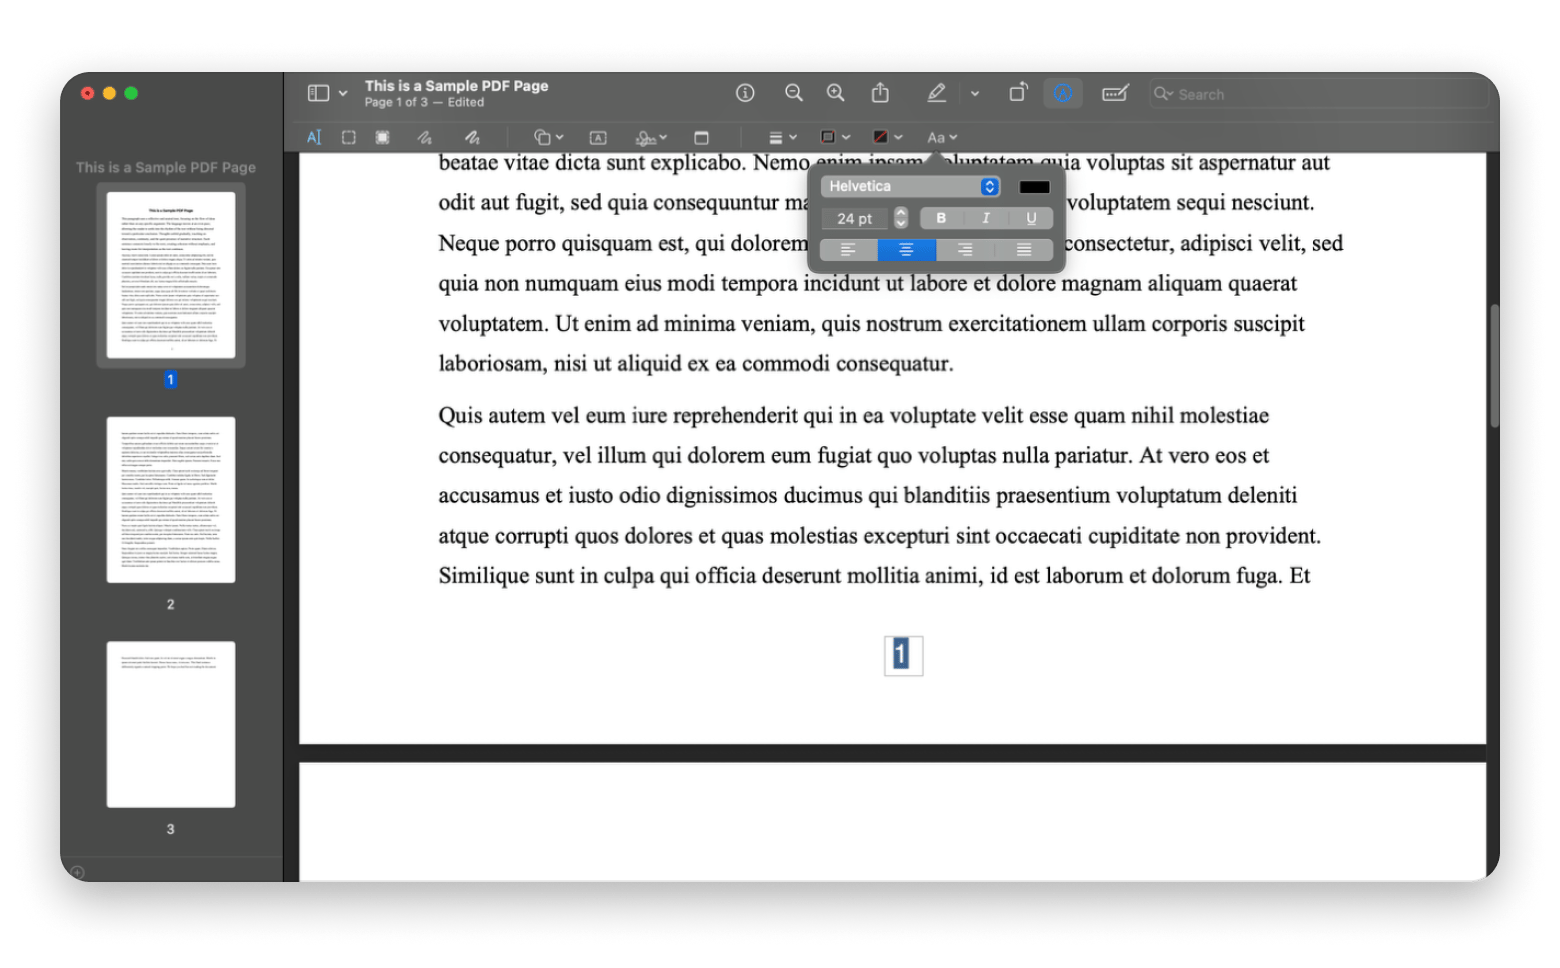Zoom out of the PDF page
Screen dimensions: 1560x968
coord(794,93)
